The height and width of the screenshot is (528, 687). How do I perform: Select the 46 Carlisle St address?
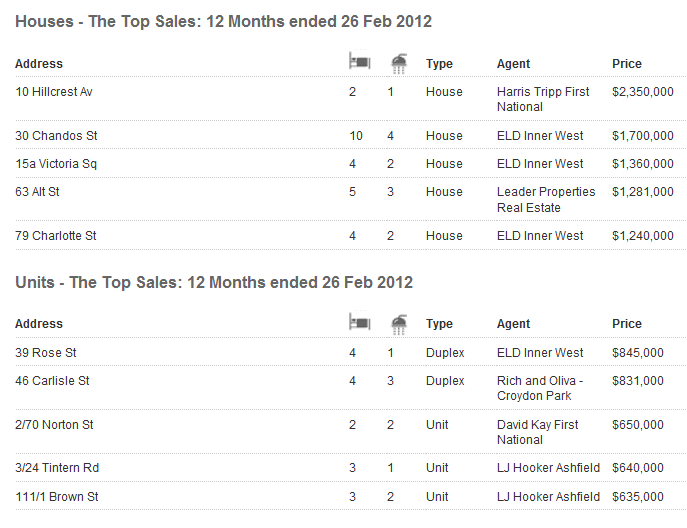point(52,381)
